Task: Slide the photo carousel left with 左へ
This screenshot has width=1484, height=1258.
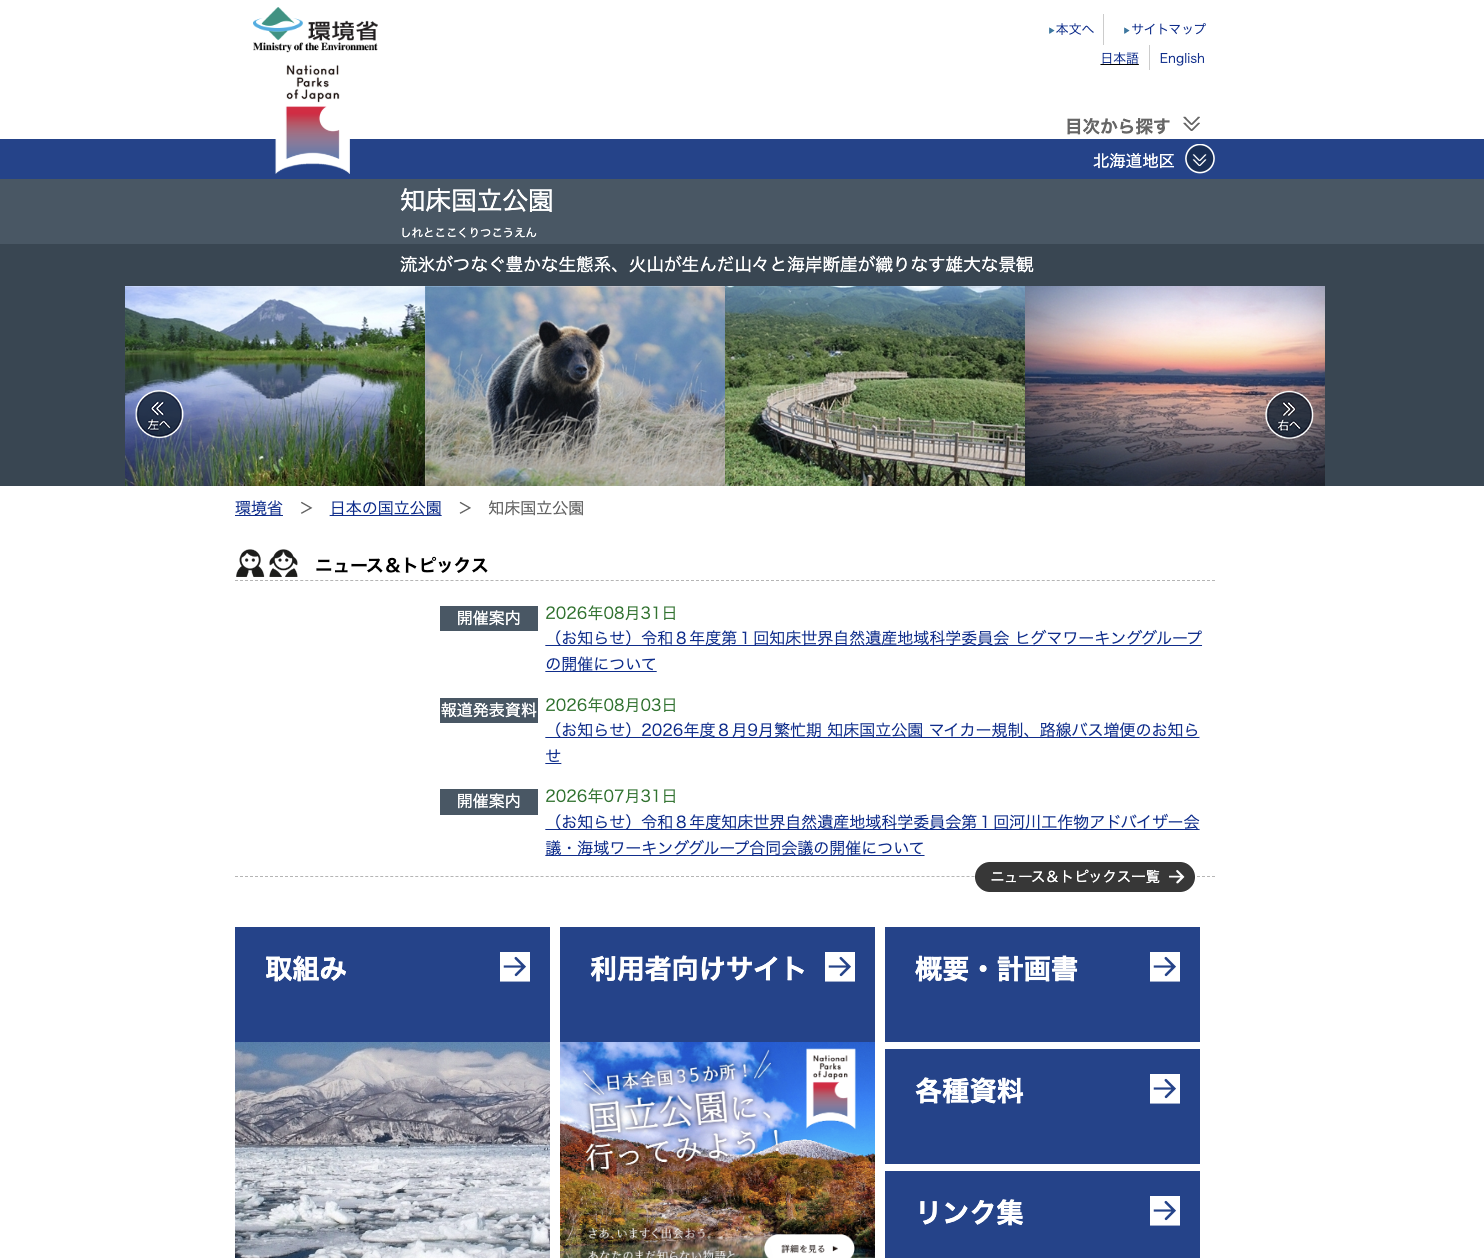Action: [159, 414]
